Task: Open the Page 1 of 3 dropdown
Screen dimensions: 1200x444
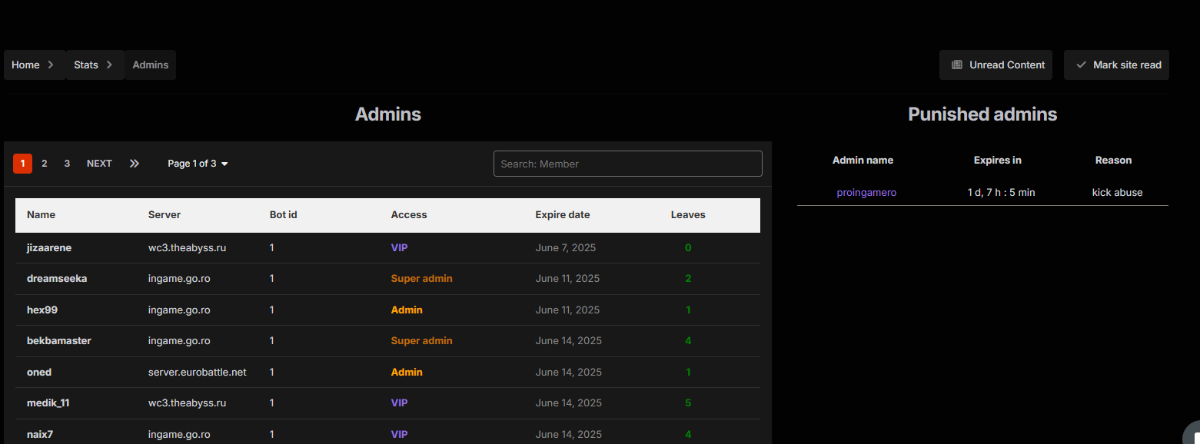Action: 197,164
